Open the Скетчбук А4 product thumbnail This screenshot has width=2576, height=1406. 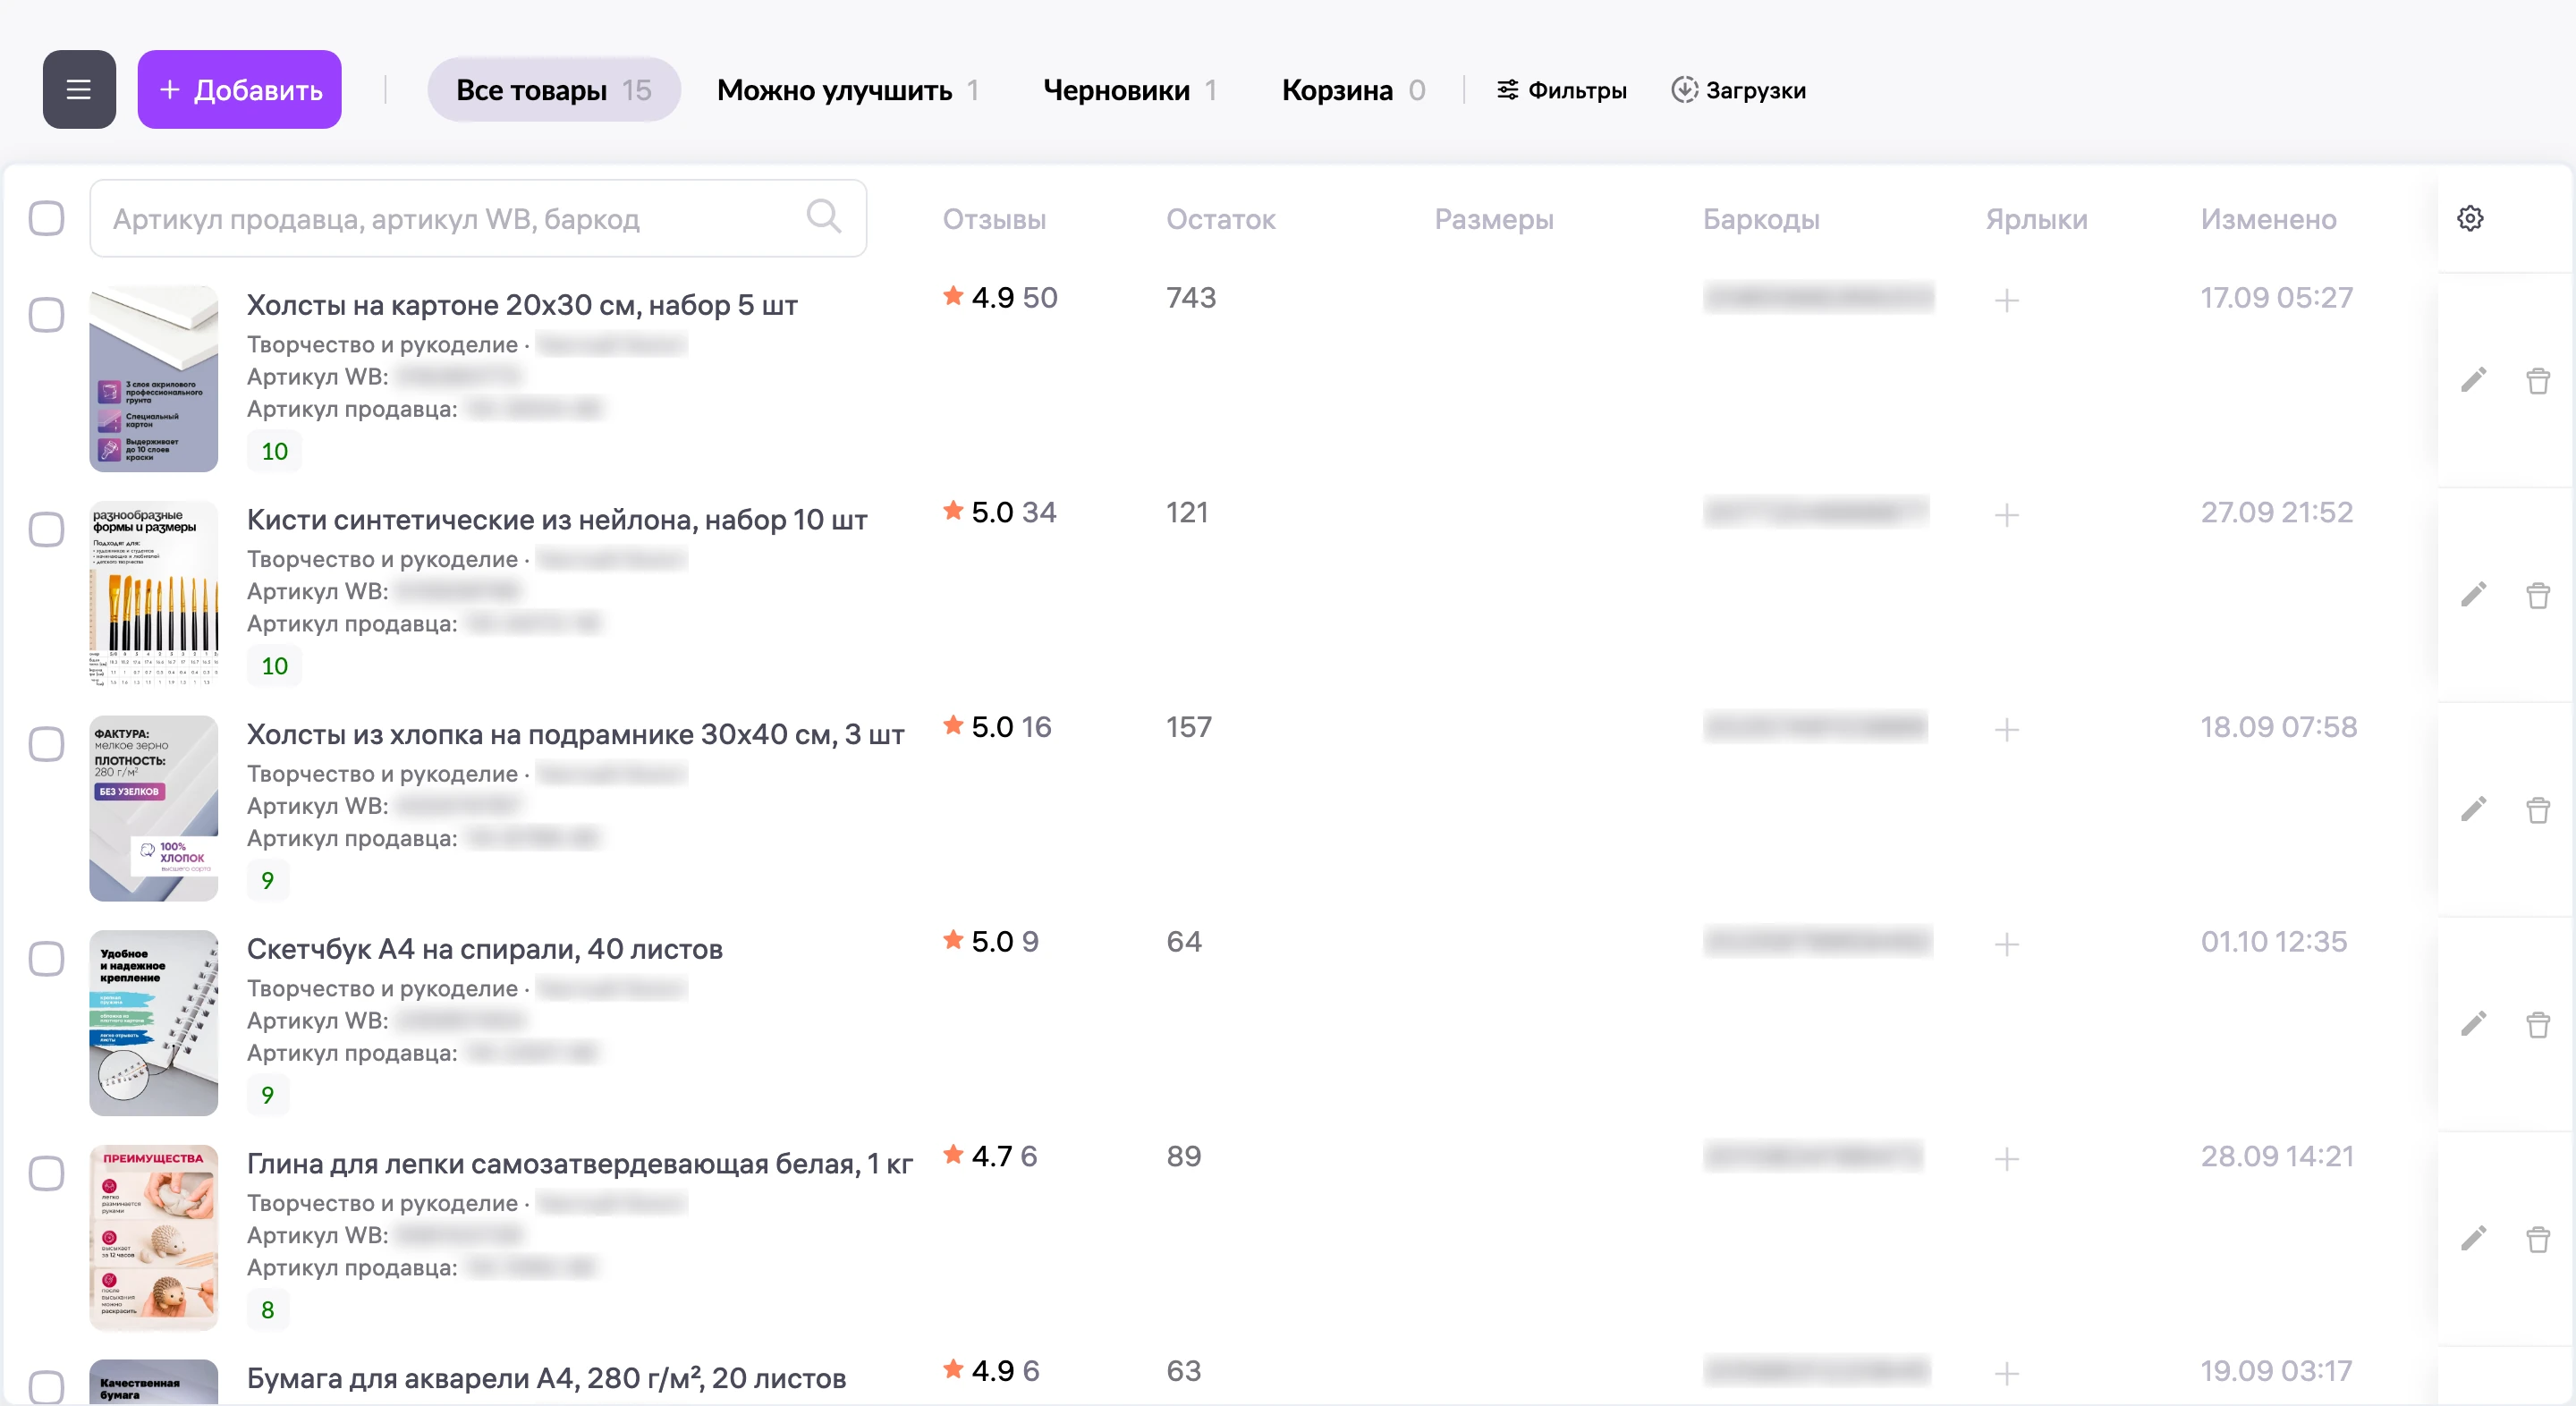[x=153, y=1023]
